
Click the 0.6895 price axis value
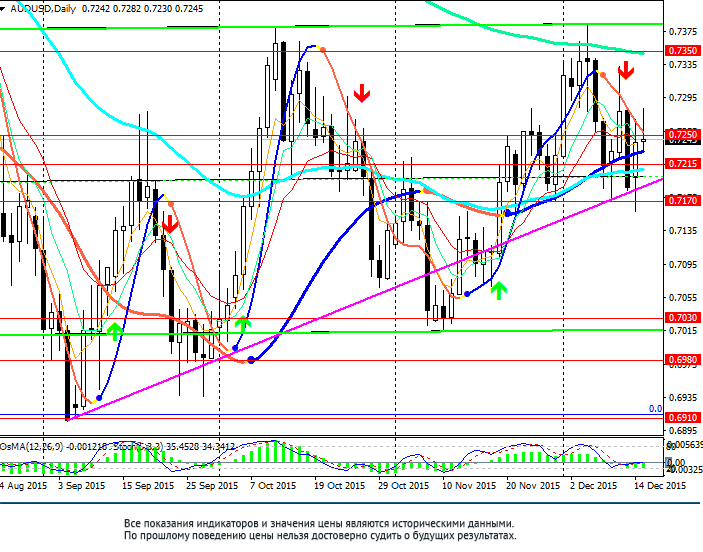point(683,431)
